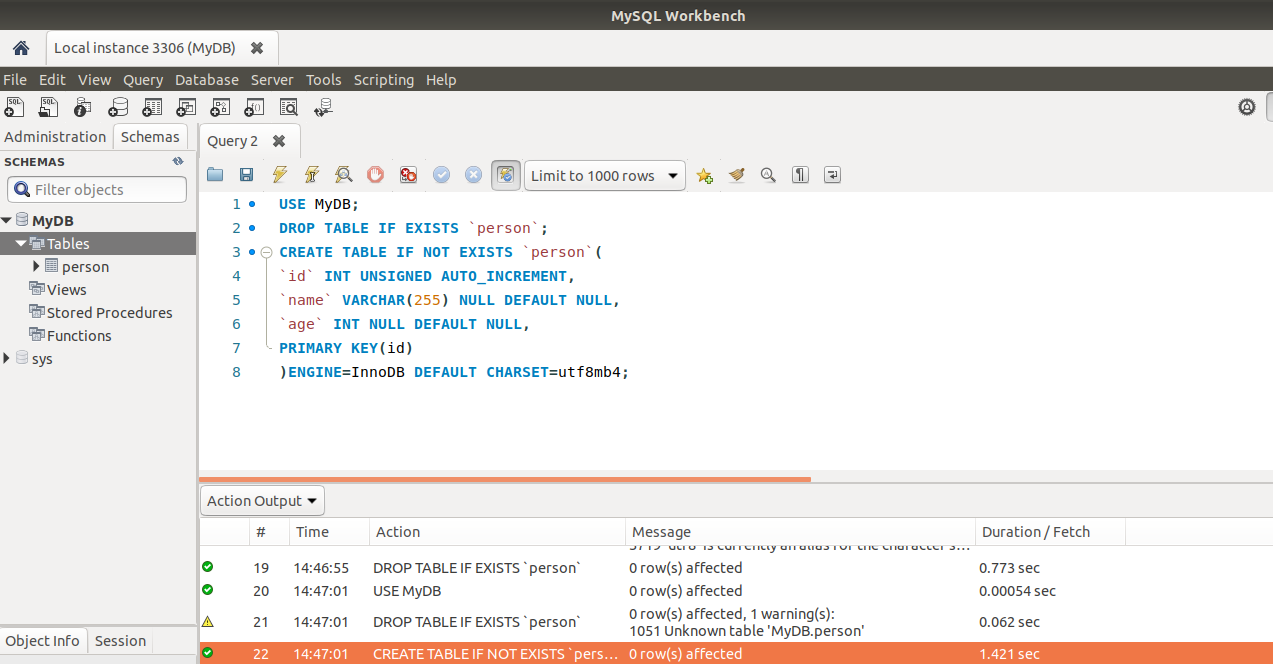
Task: Switch to the Session tab
Action: pyautogui.click(x=120, y=641)
